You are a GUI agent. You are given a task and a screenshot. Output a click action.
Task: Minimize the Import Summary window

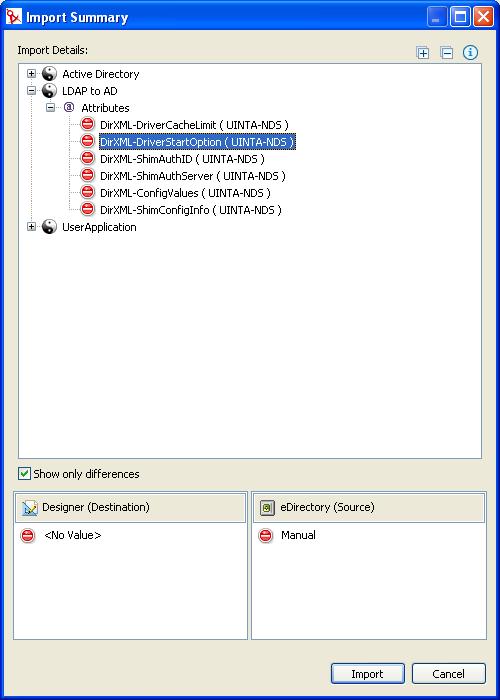[437, 17]
